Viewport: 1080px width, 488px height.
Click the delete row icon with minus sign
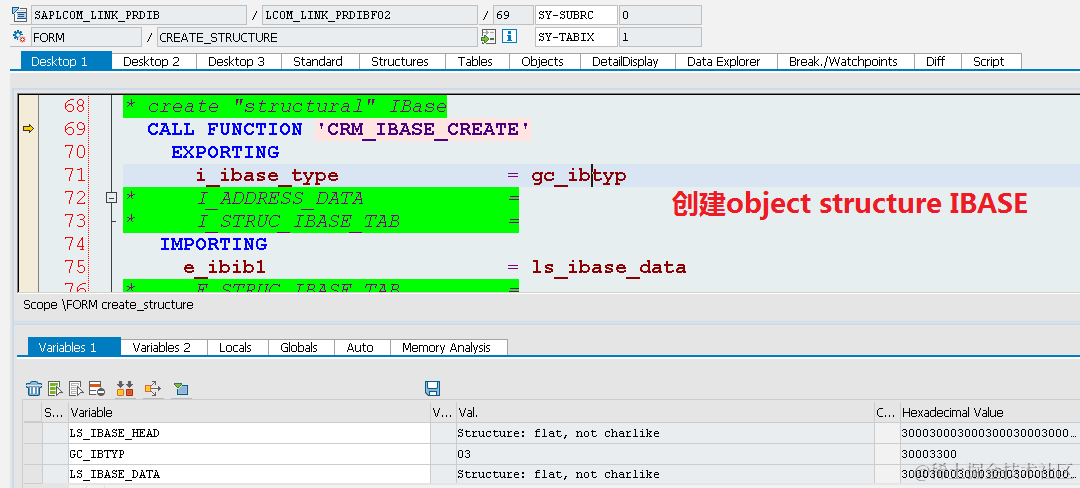pos(96,388)
